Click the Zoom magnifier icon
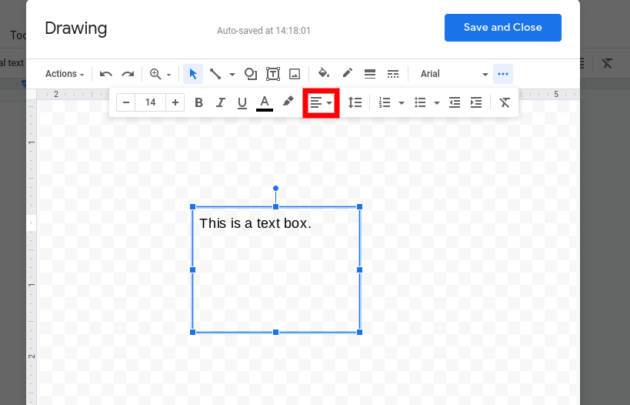The image size is (630, 405). (x=155, y=74)
